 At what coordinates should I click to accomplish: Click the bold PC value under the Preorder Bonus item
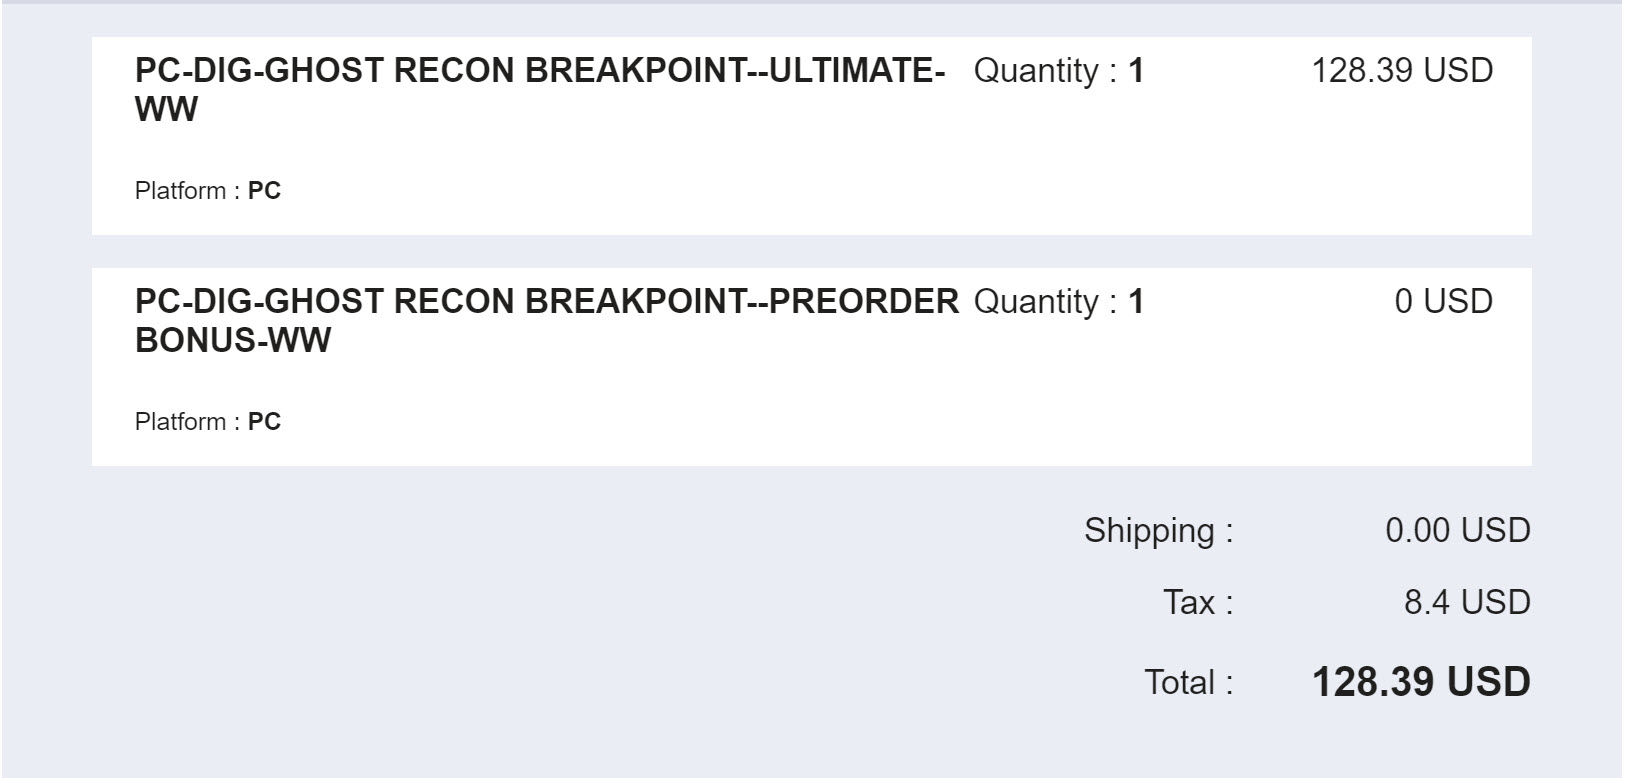pos(264,422)
